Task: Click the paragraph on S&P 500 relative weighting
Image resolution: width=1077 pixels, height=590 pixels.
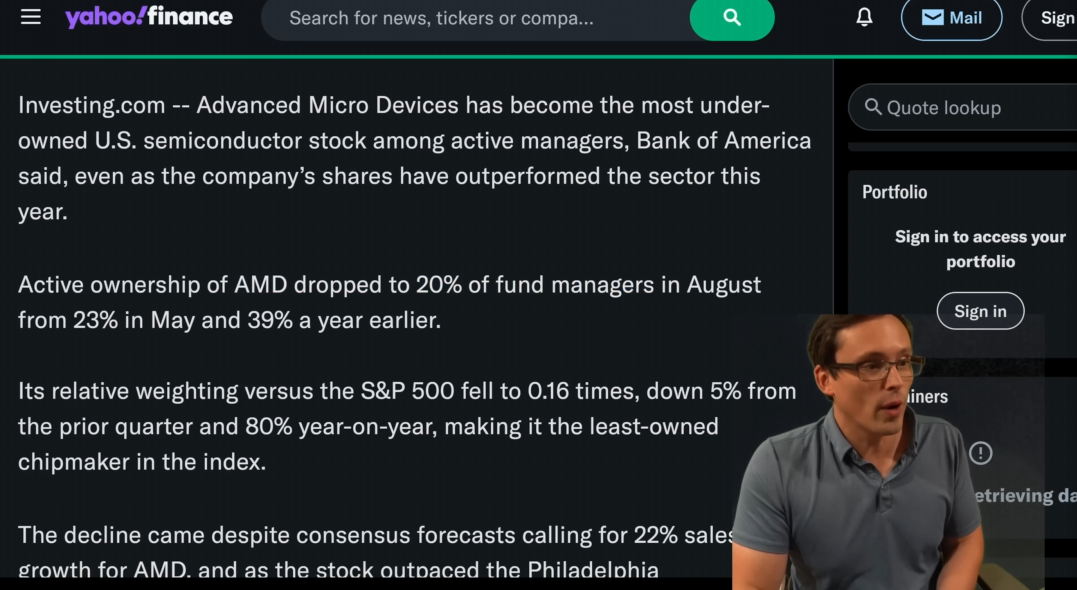Action: pos(407,427)
